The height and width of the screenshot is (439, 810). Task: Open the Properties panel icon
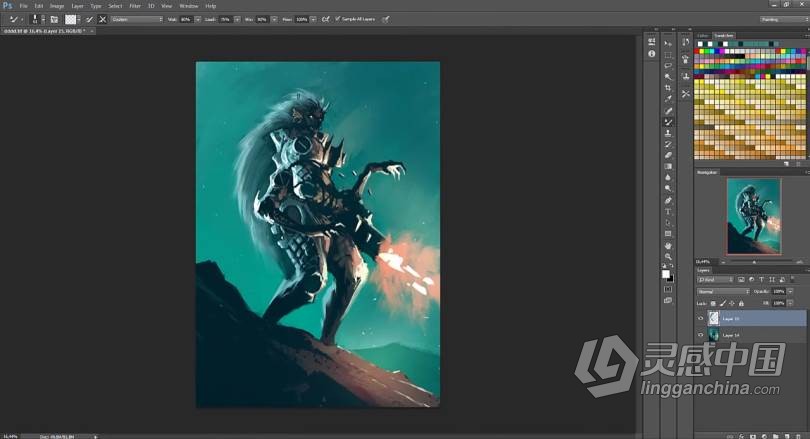[651, 42]
